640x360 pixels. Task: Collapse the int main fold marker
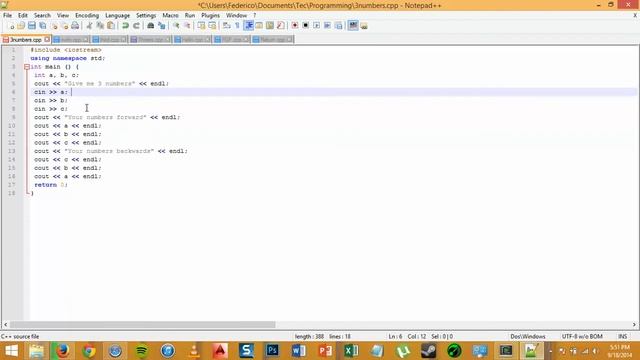27,67
